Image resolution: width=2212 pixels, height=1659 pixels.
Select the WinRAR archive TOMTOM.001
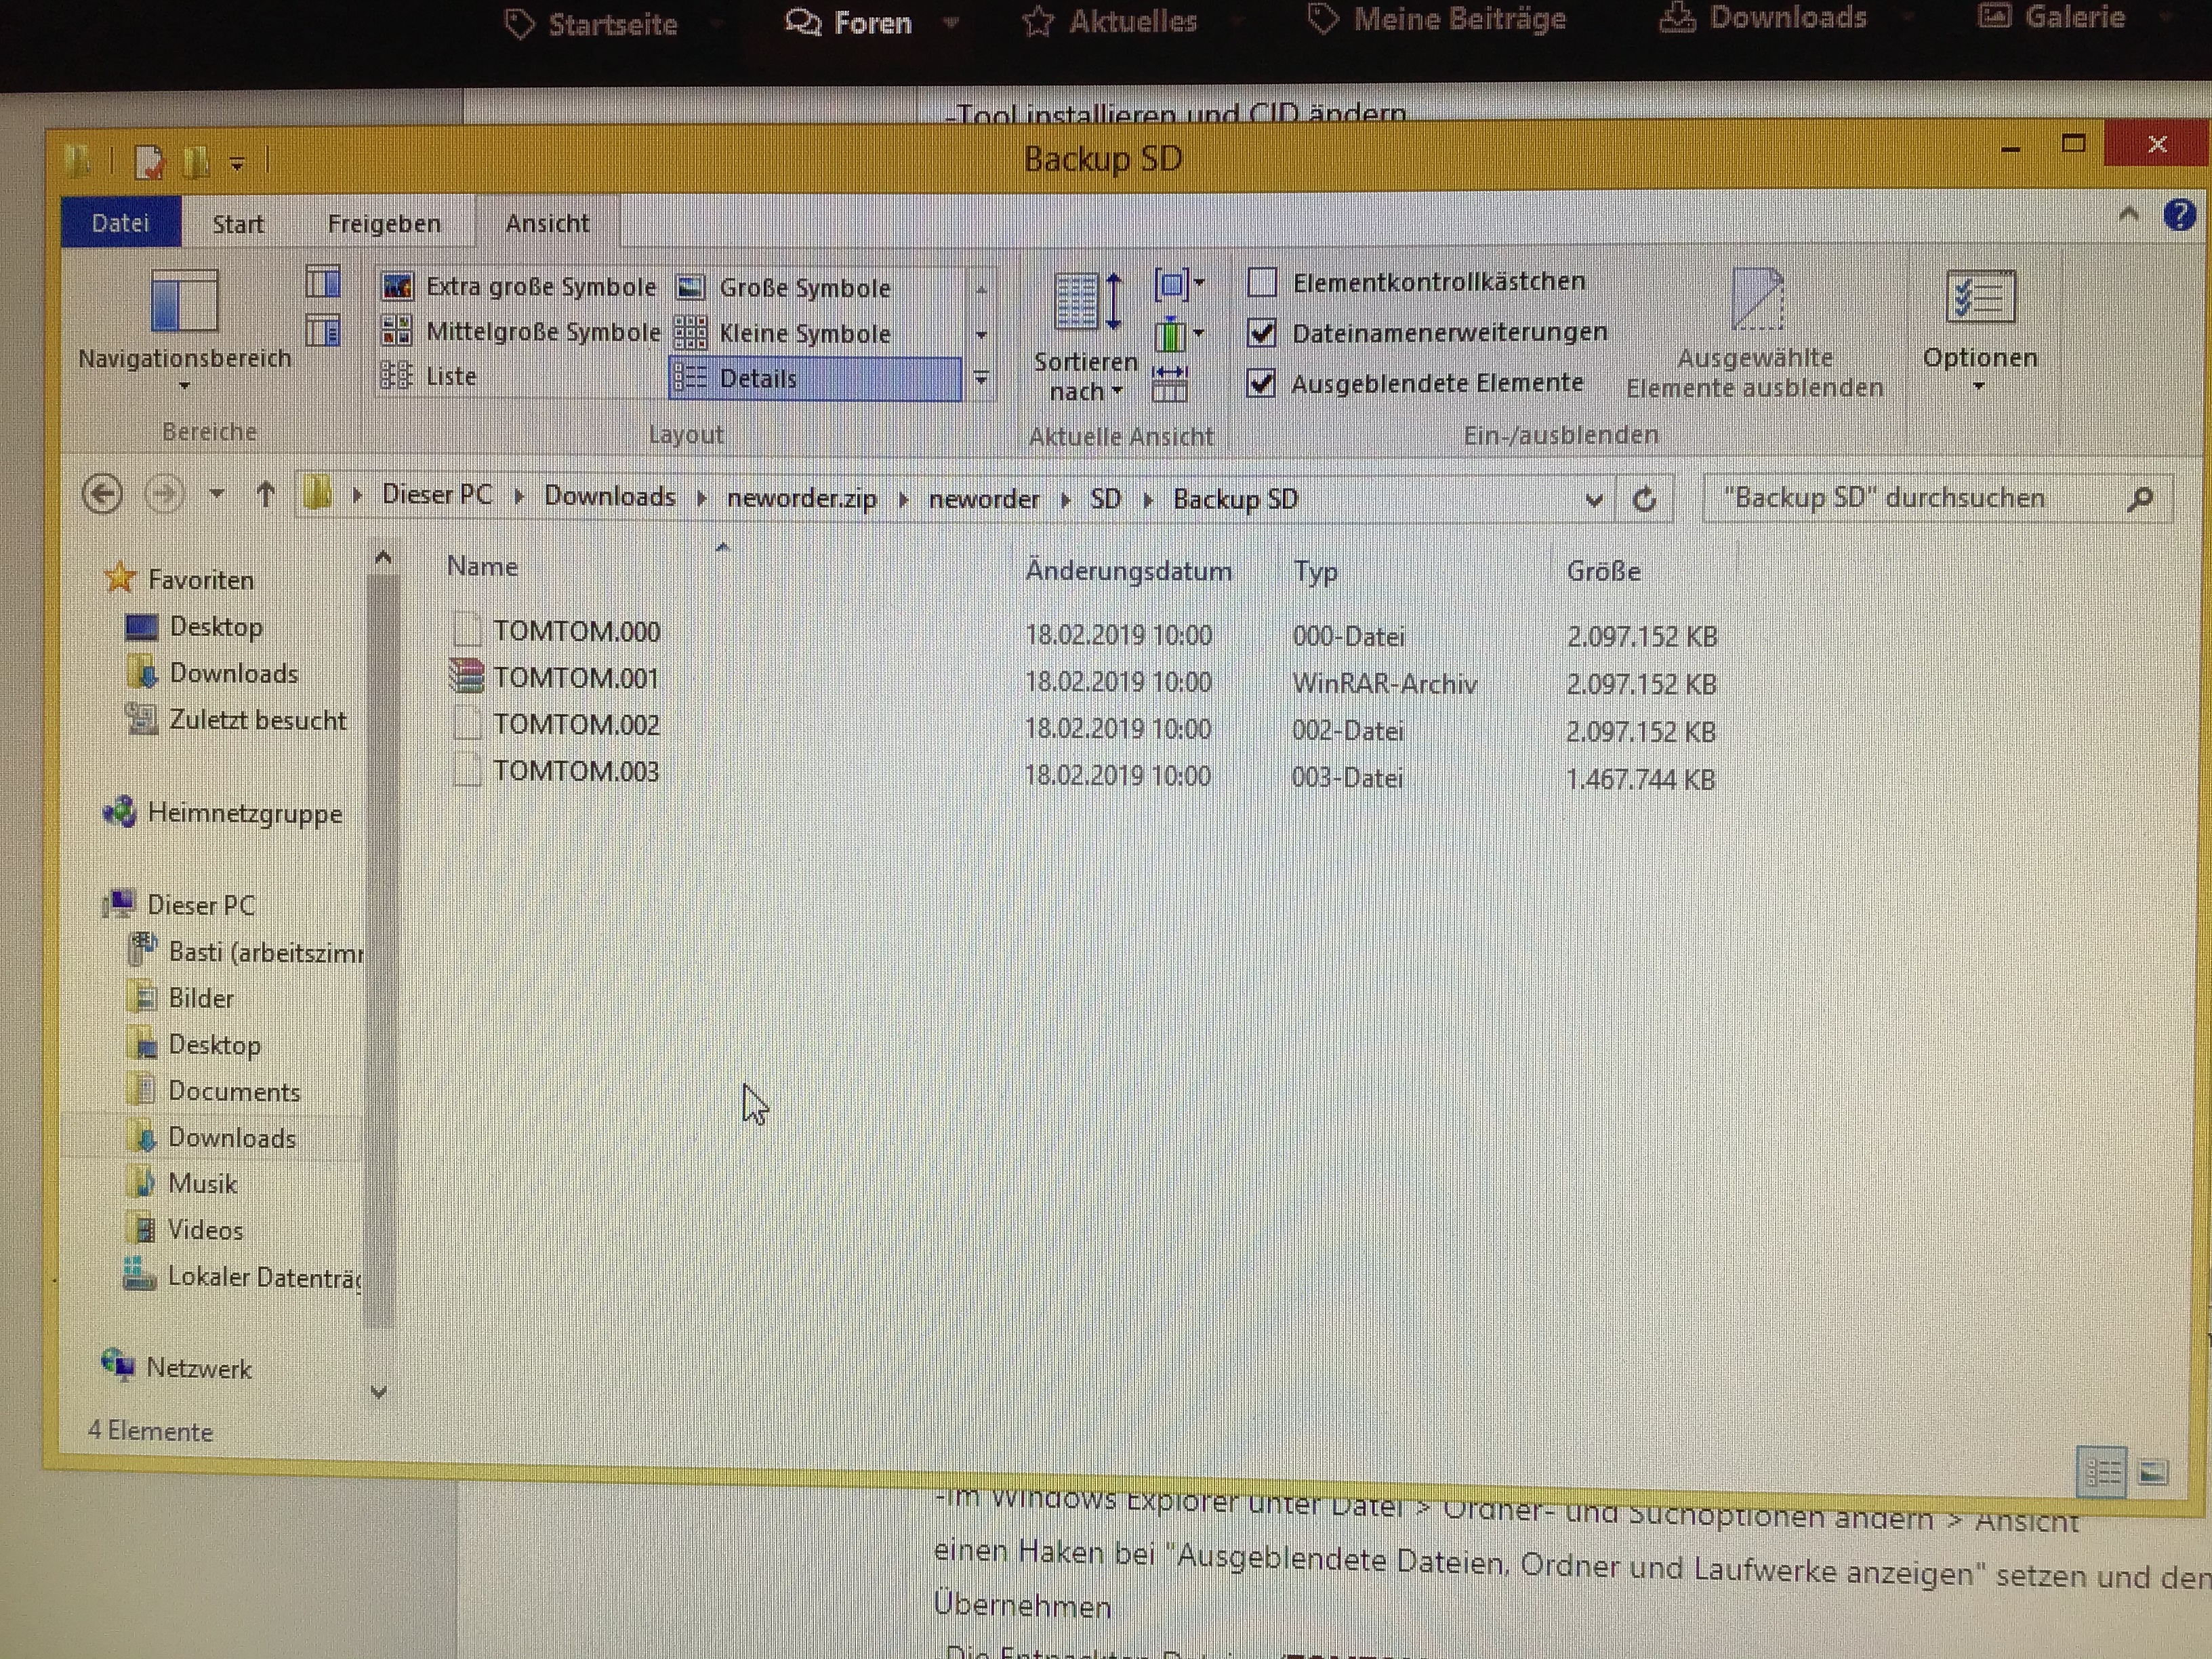tap(576, 678)
